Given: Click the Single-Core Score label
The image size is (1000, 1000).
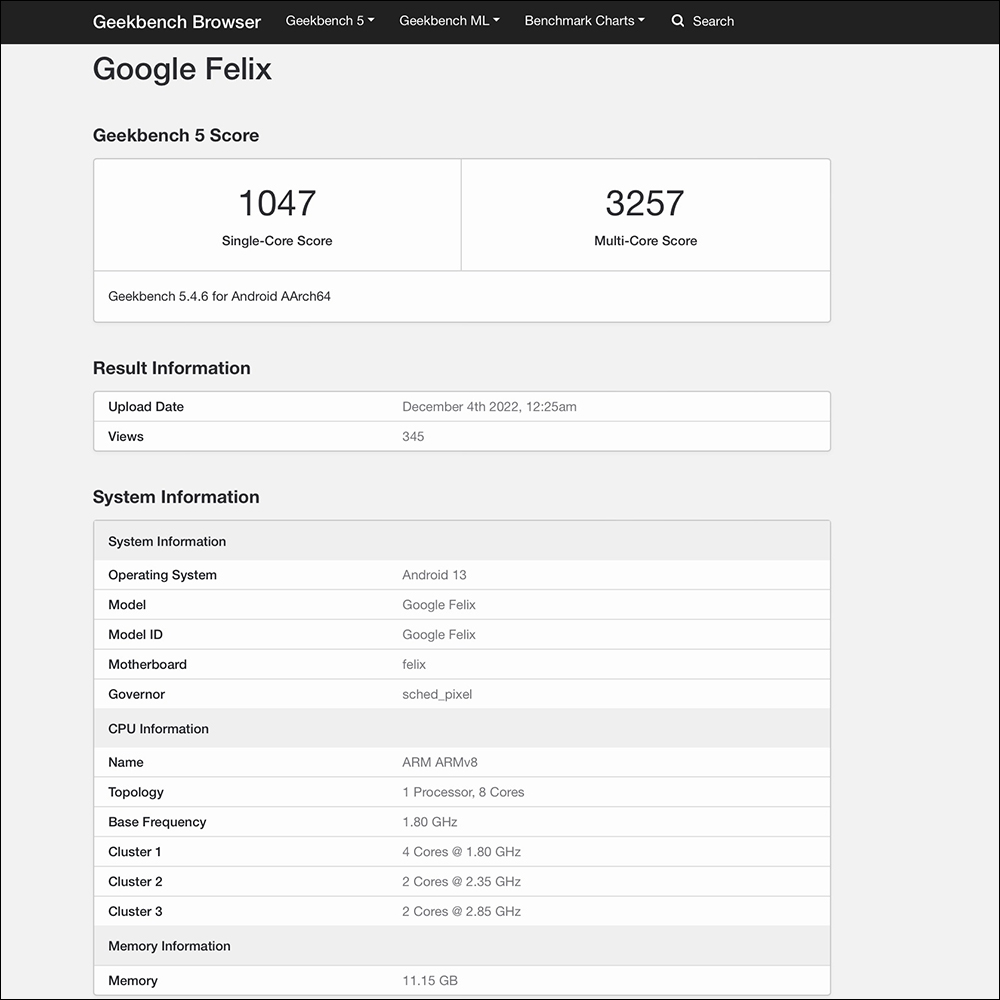Looking at the screenshot, I should (x=277, y=240).
